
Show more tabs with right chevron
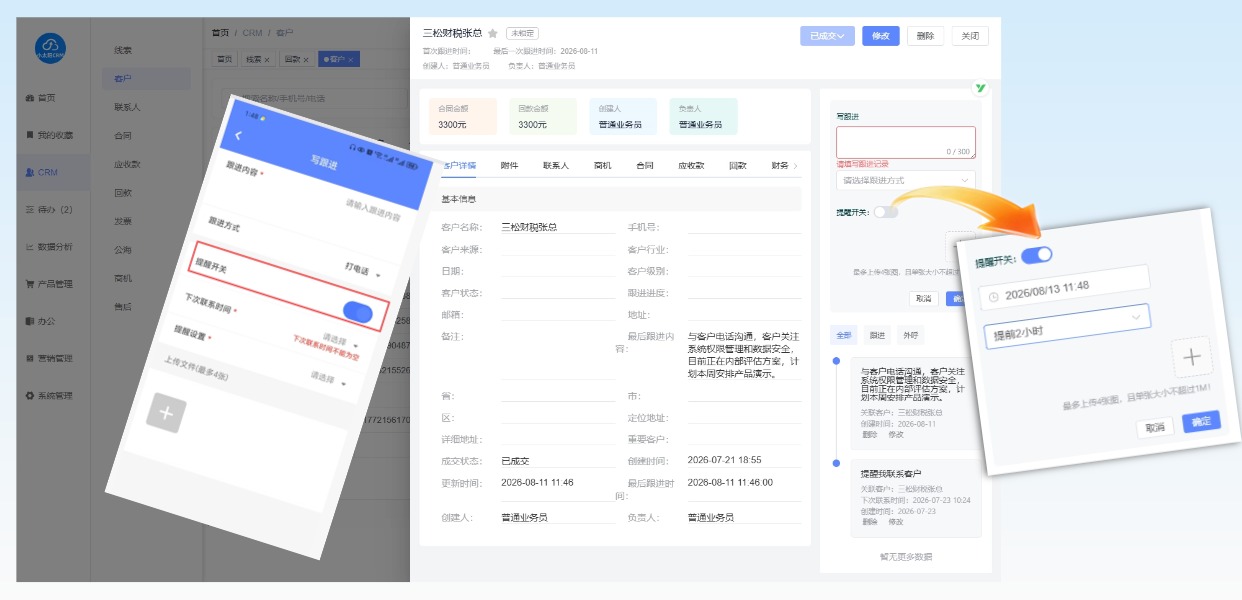(796, 166)
